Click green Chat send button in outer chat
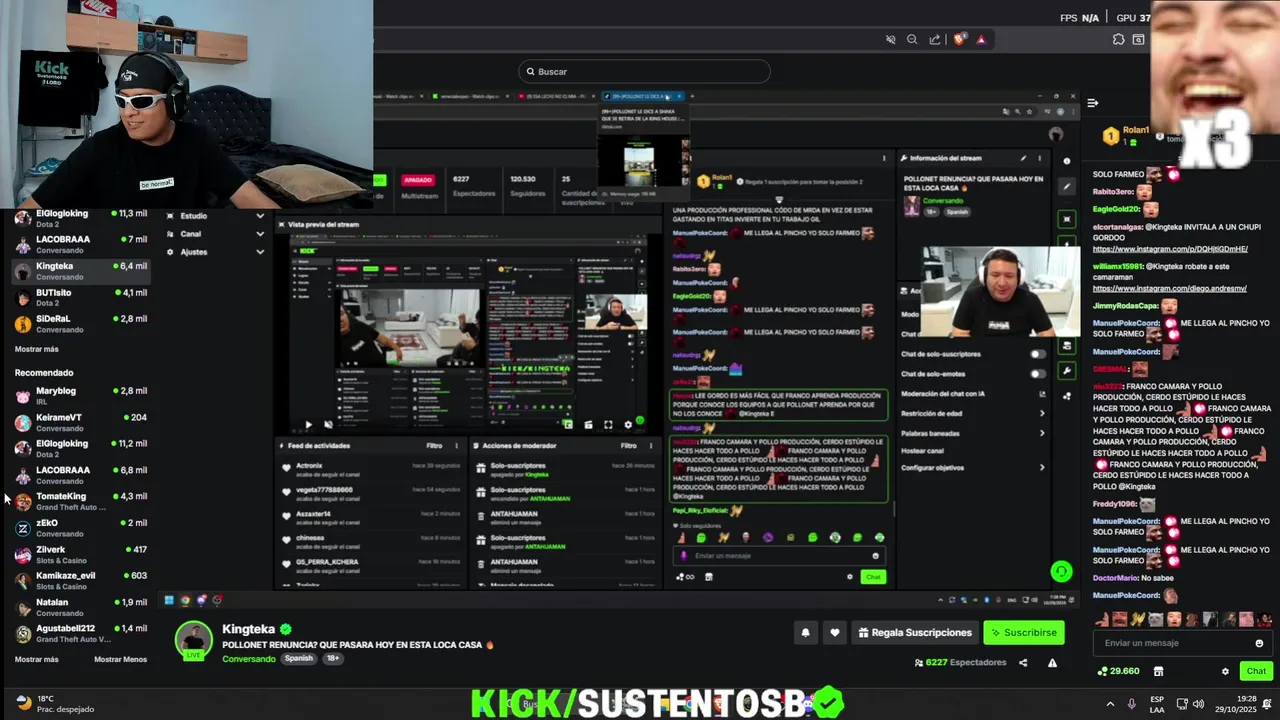Image resolution: width=1280 pixels, height=720 pixels. pyautogui.click(x=1256, y=671)
